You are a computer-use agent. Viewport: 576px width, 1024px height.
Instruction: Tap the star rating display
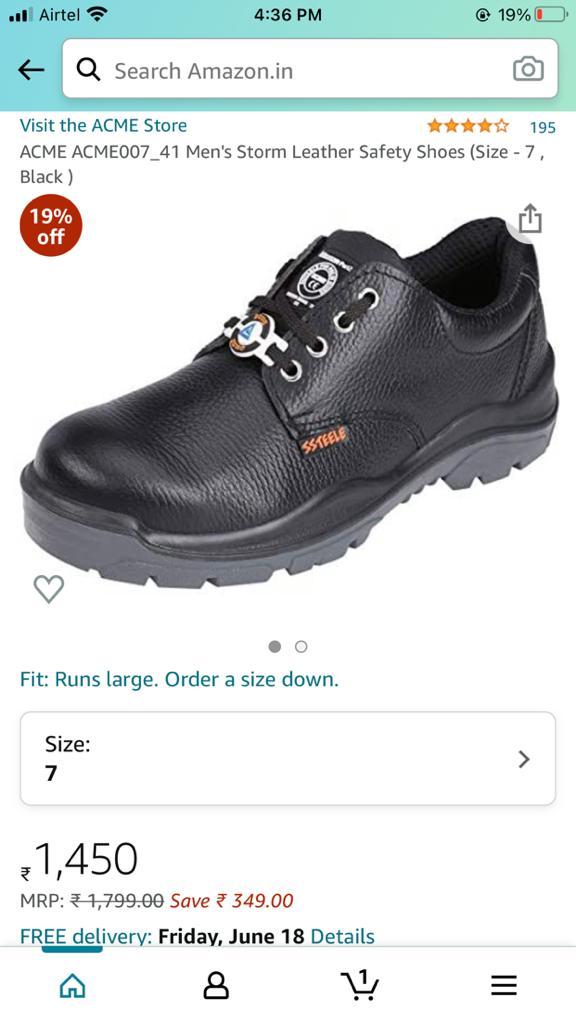(x=468, y=125)
